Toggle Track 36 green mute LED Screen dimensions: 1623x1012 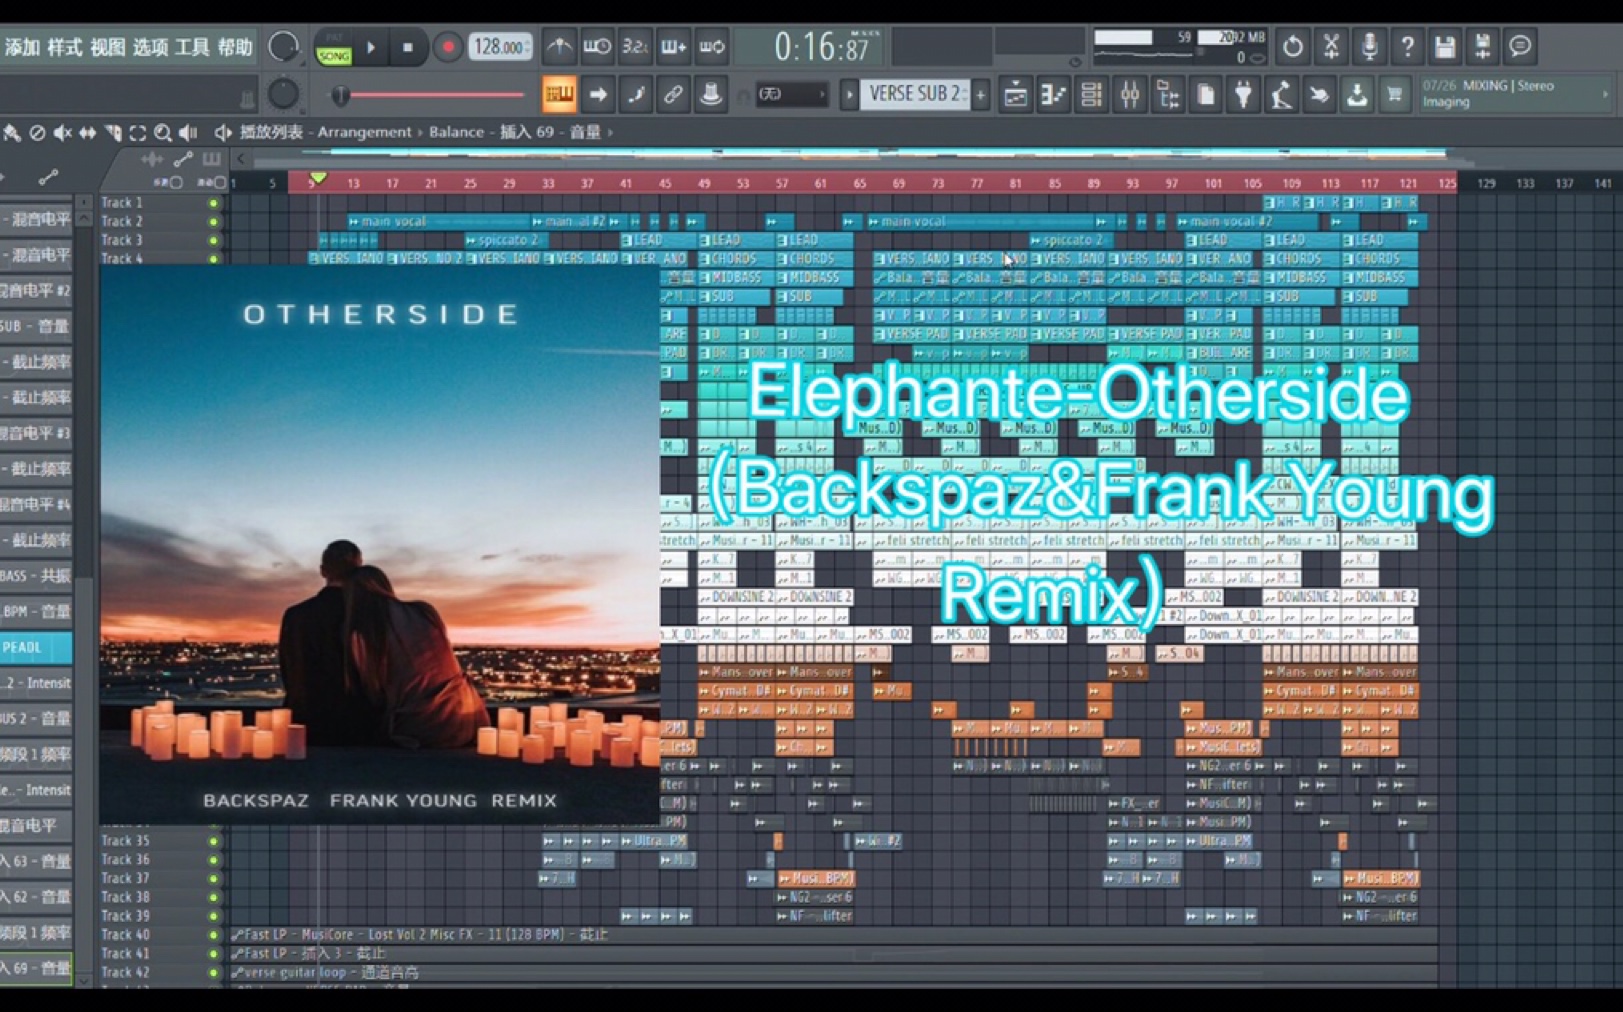click(213, 860)
